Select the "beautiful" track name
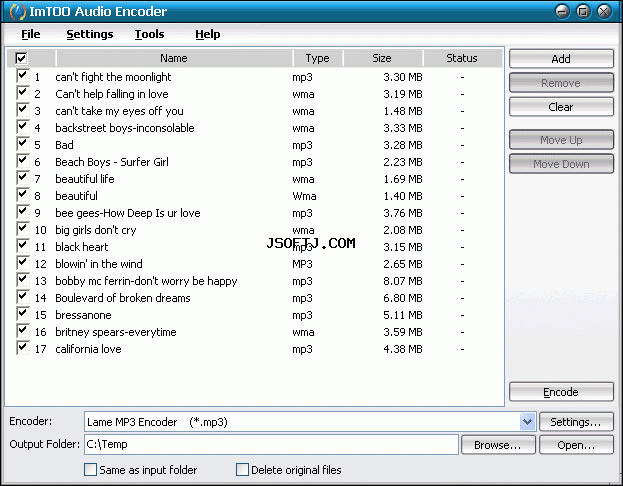 click(x=76, y=196)
